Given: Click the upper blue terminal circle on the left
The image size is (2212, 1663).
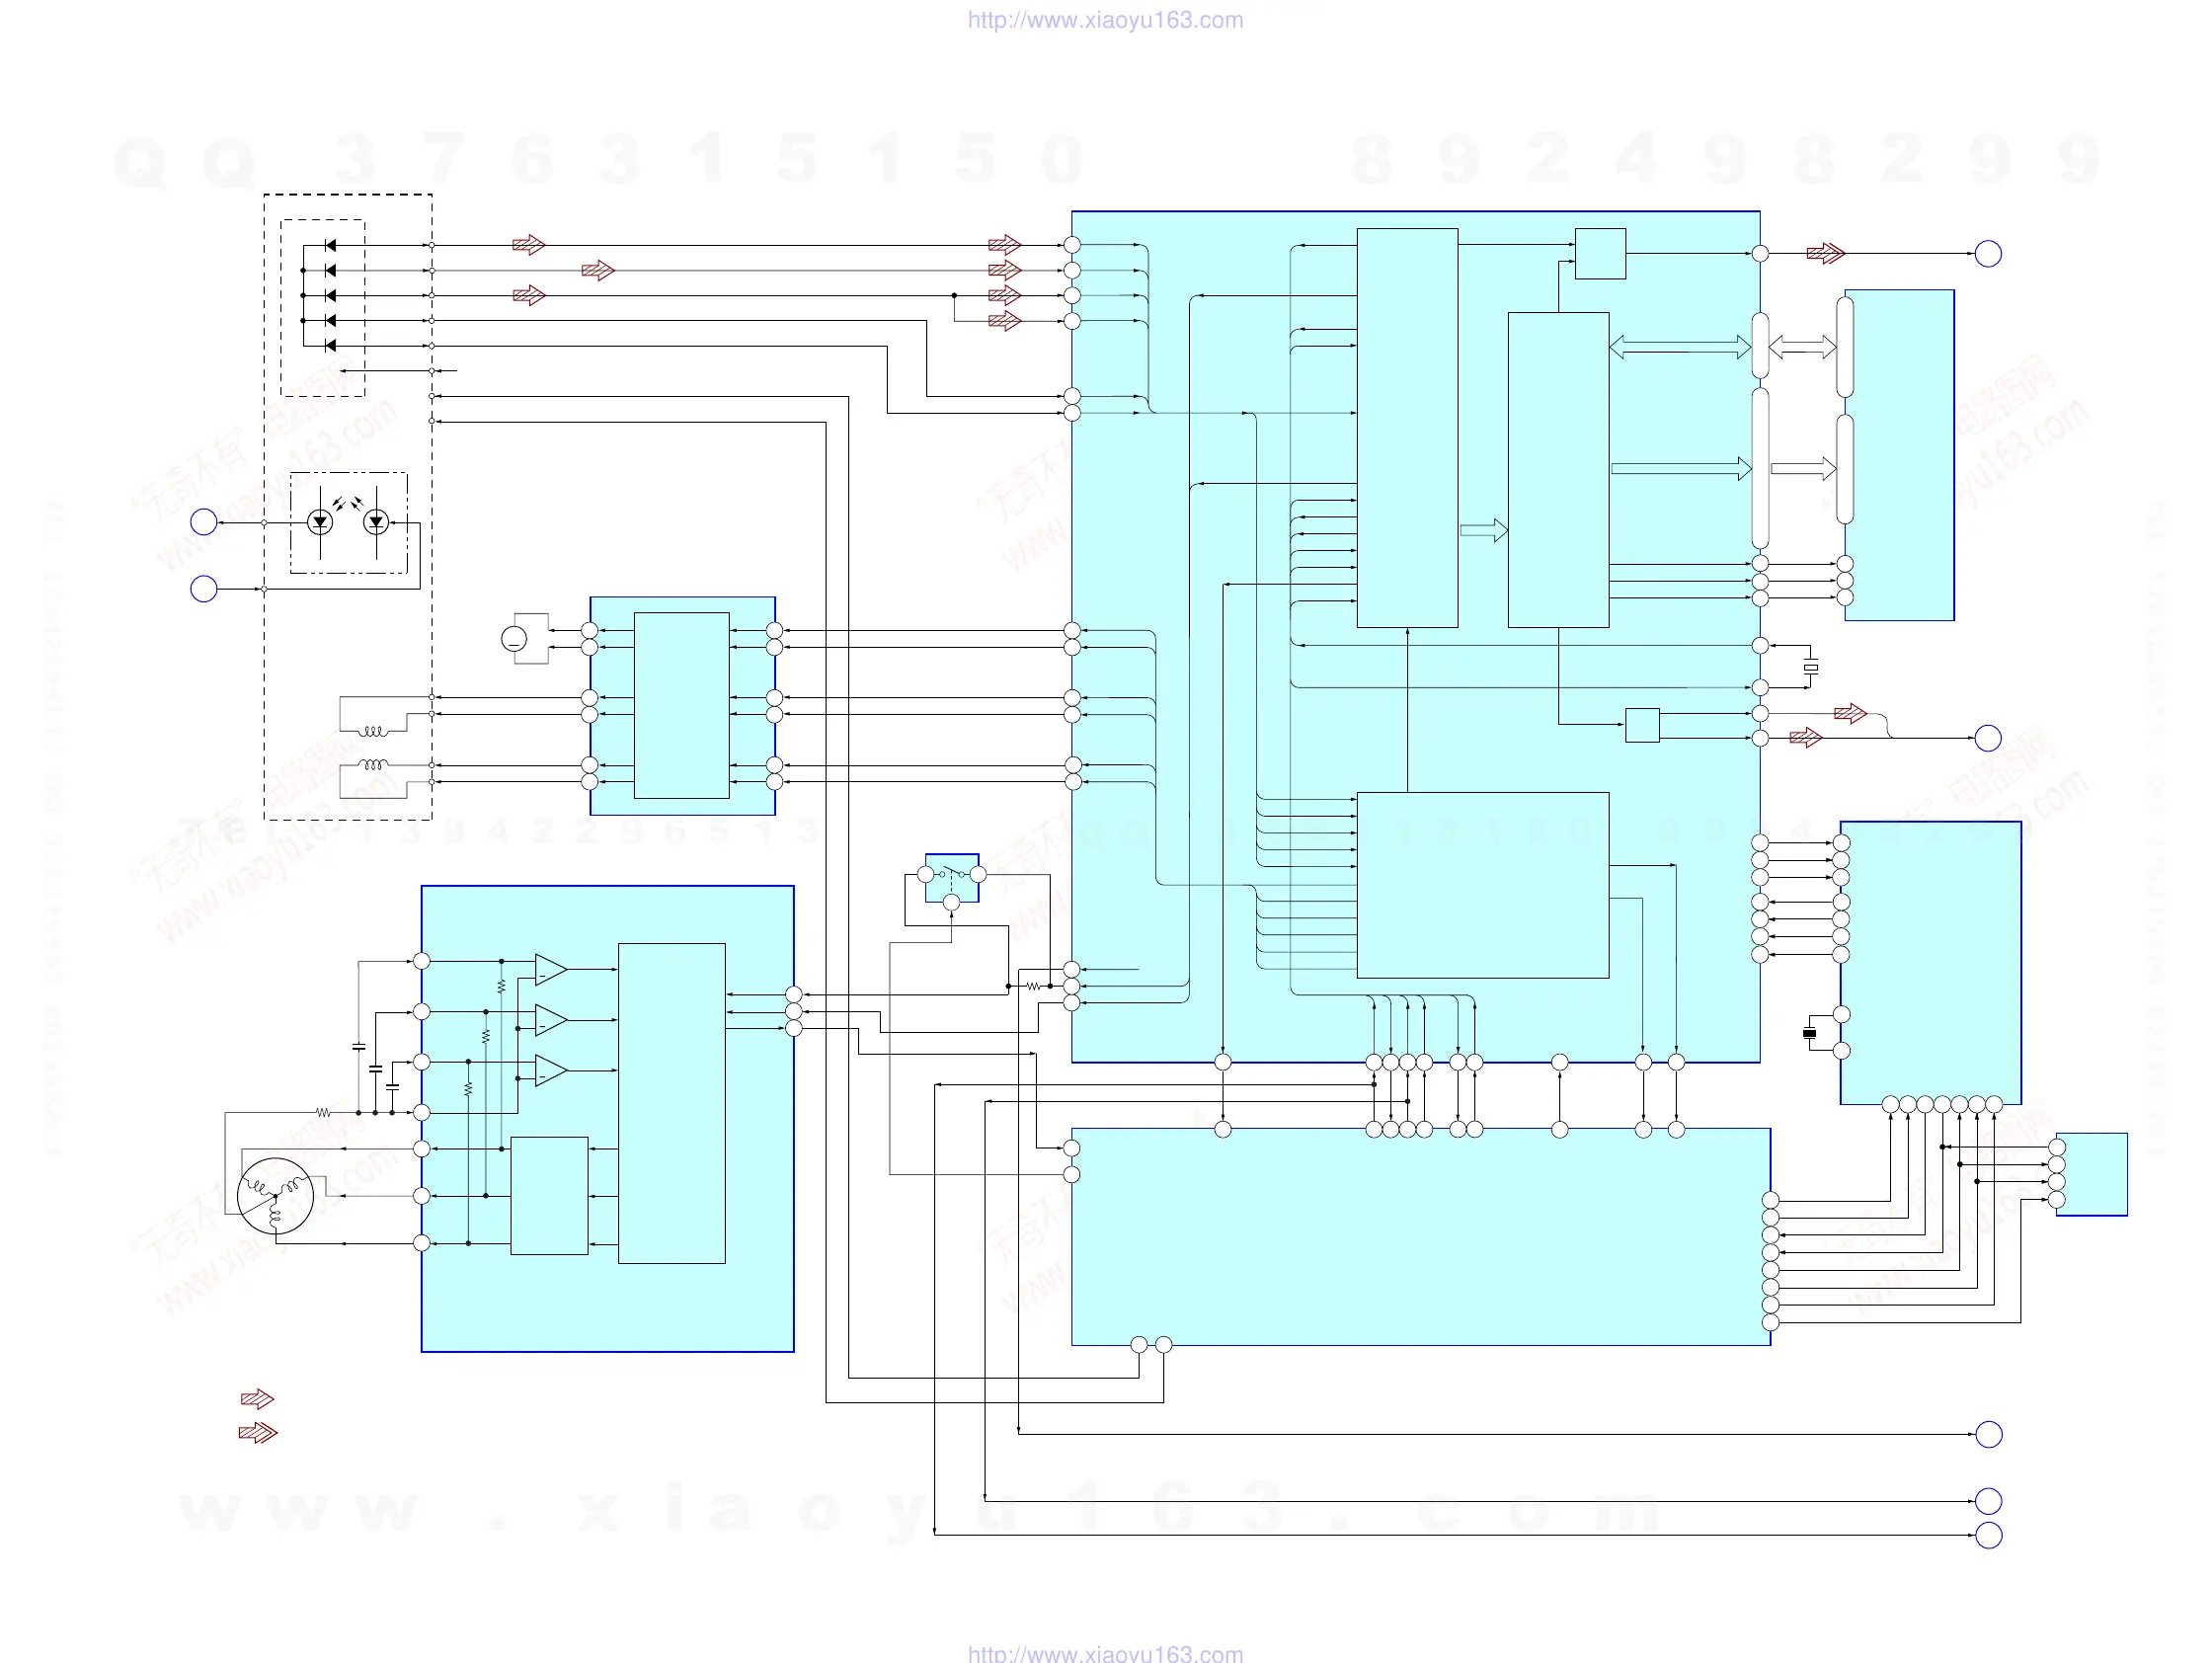Looking at the screenshot, I should click(204, 522).
